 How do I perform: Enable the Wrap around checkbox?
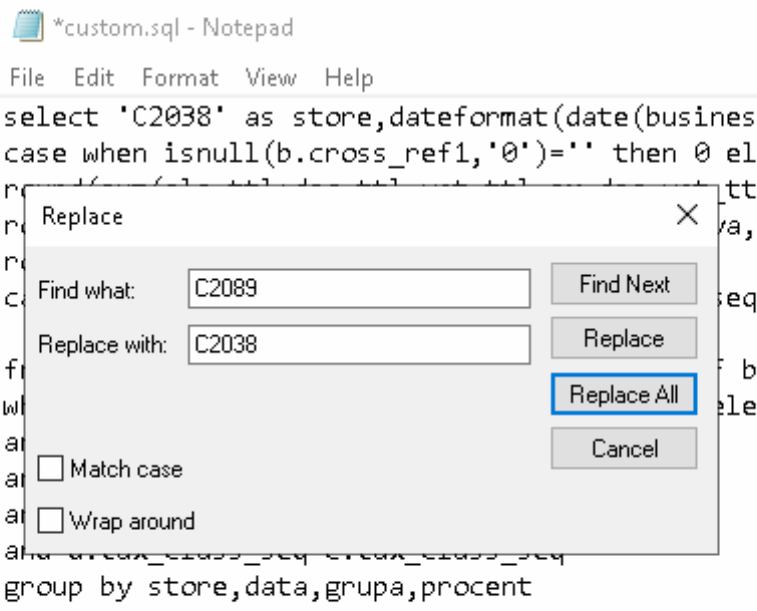pos(50,521)
